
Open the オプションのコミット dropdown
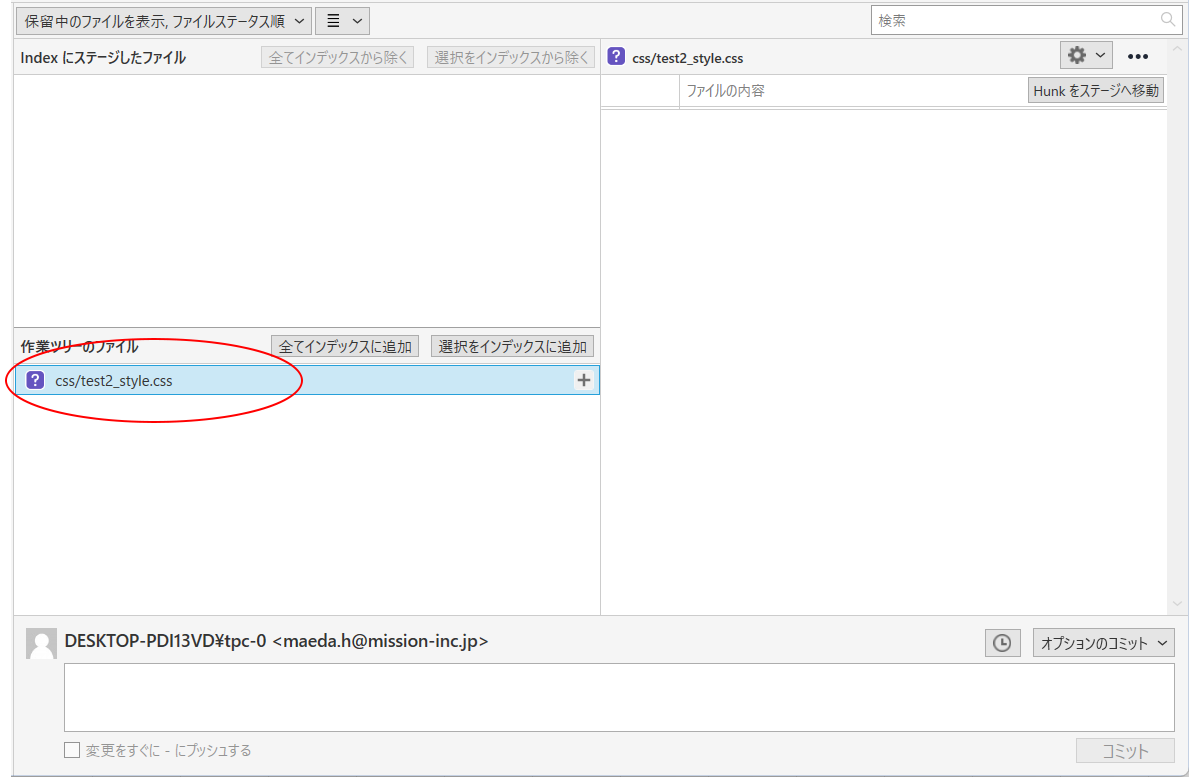(1103, 643)
